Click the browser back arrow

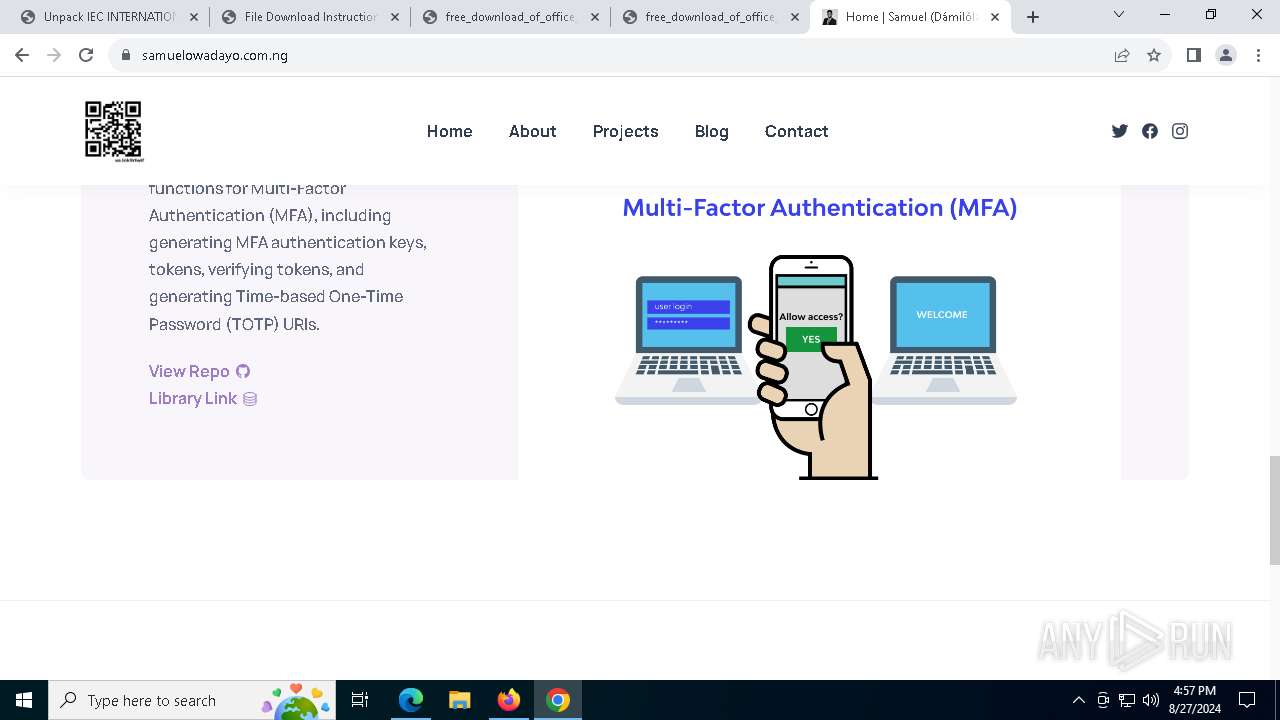[22, 55]
